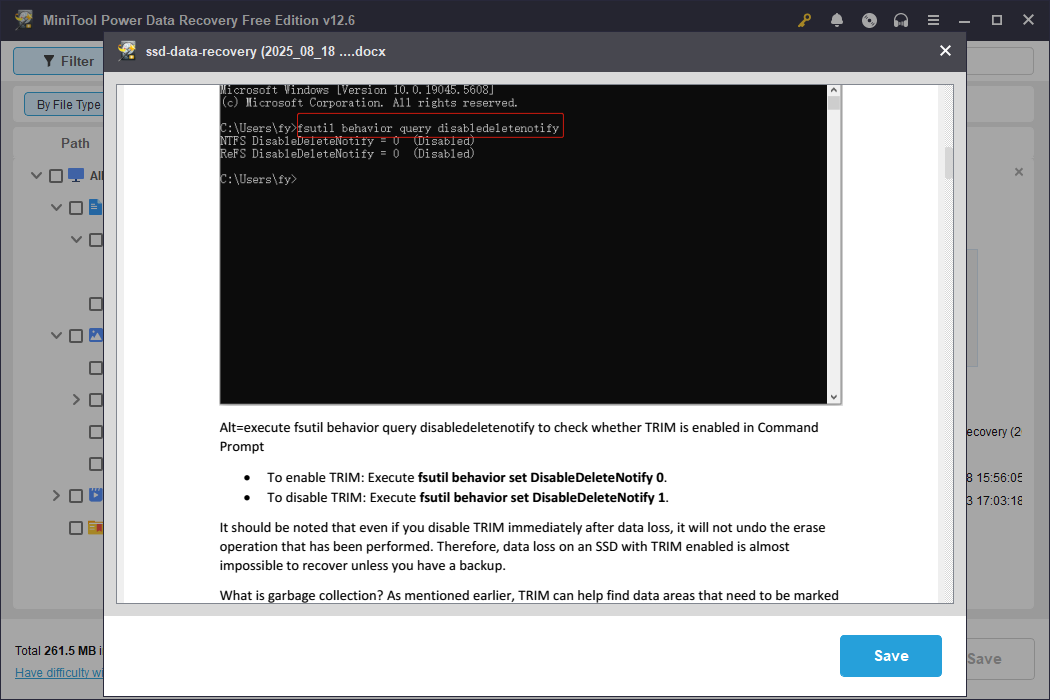Click the bootable media disc icon
The width and height of the screenshot is (1050, 700).
869,19
